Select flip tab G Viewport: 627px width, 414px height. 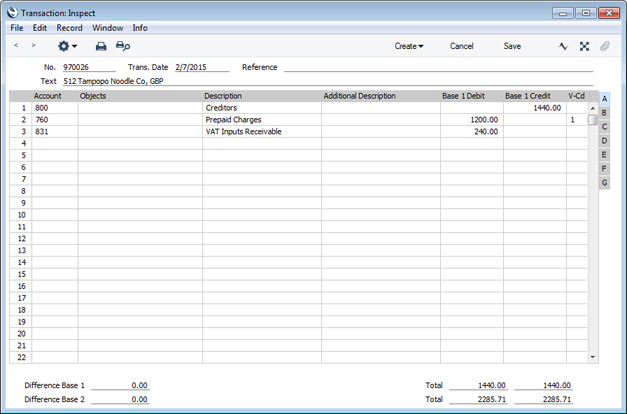click(x=604, y=183)
